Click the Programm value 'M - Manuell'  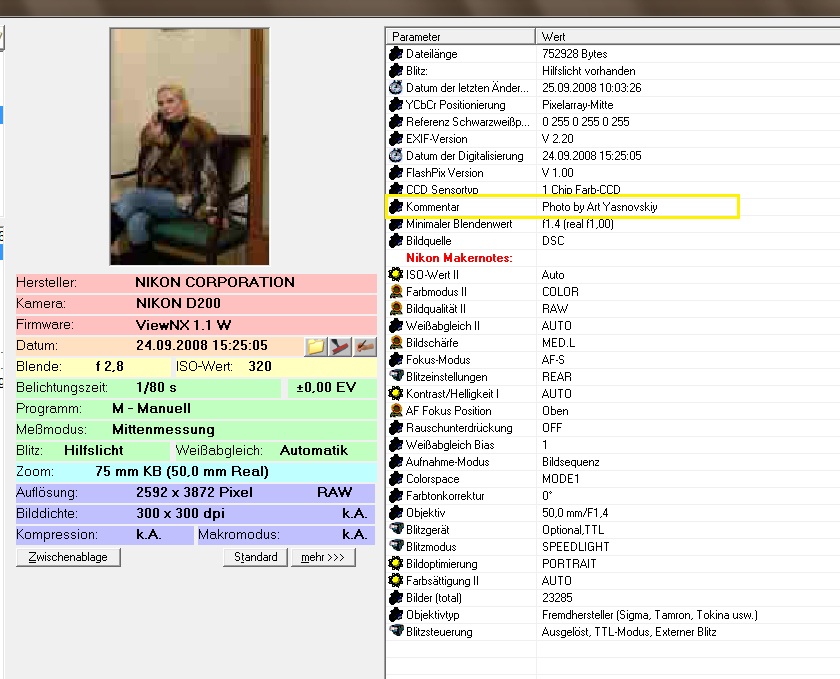pos(152,408)
